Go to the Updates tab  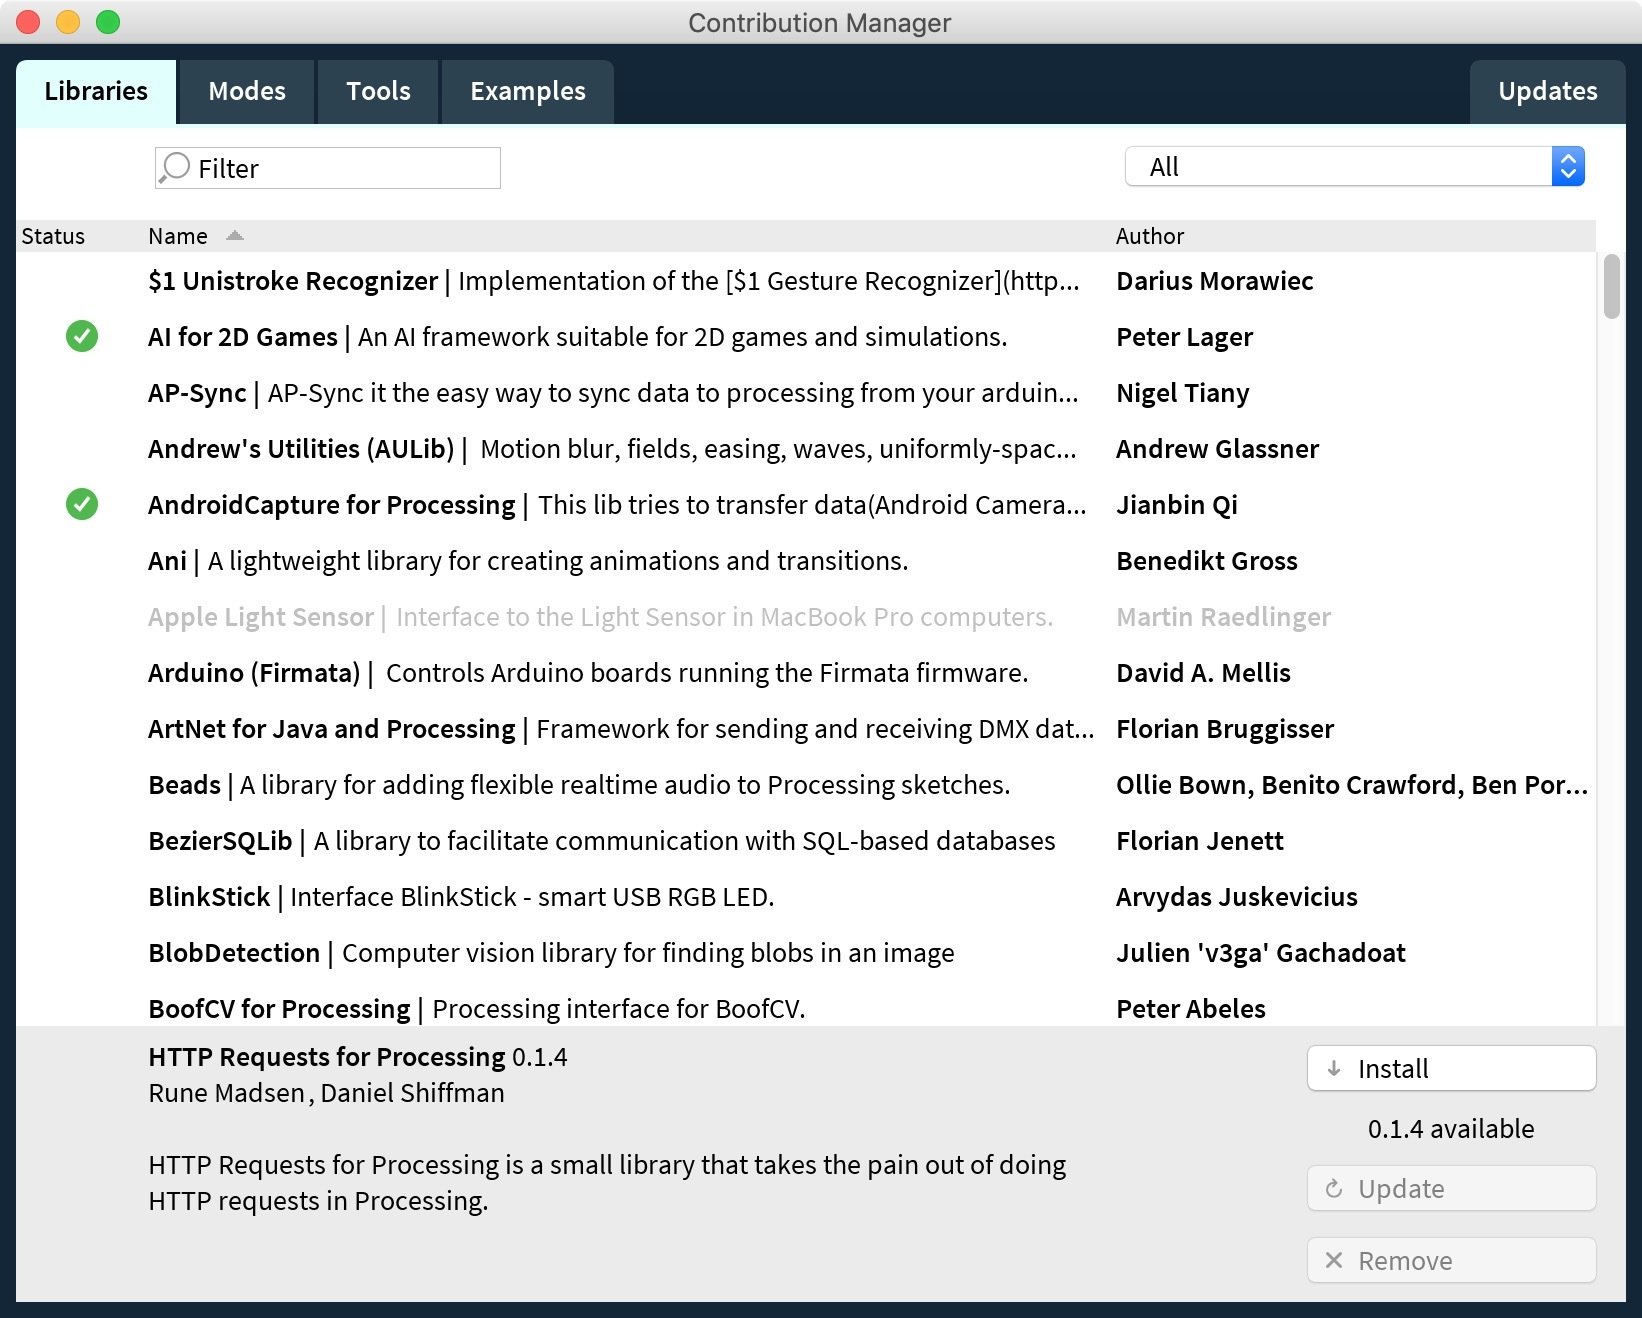click(x=1547, y=92)
